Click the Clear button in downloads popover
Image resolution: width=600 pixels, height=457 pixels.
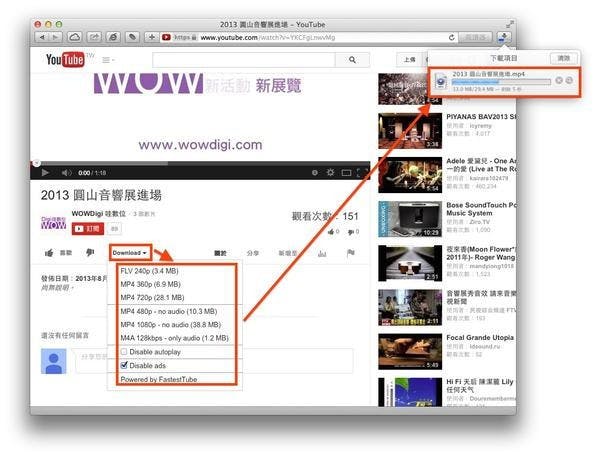[x=563, y=58]
